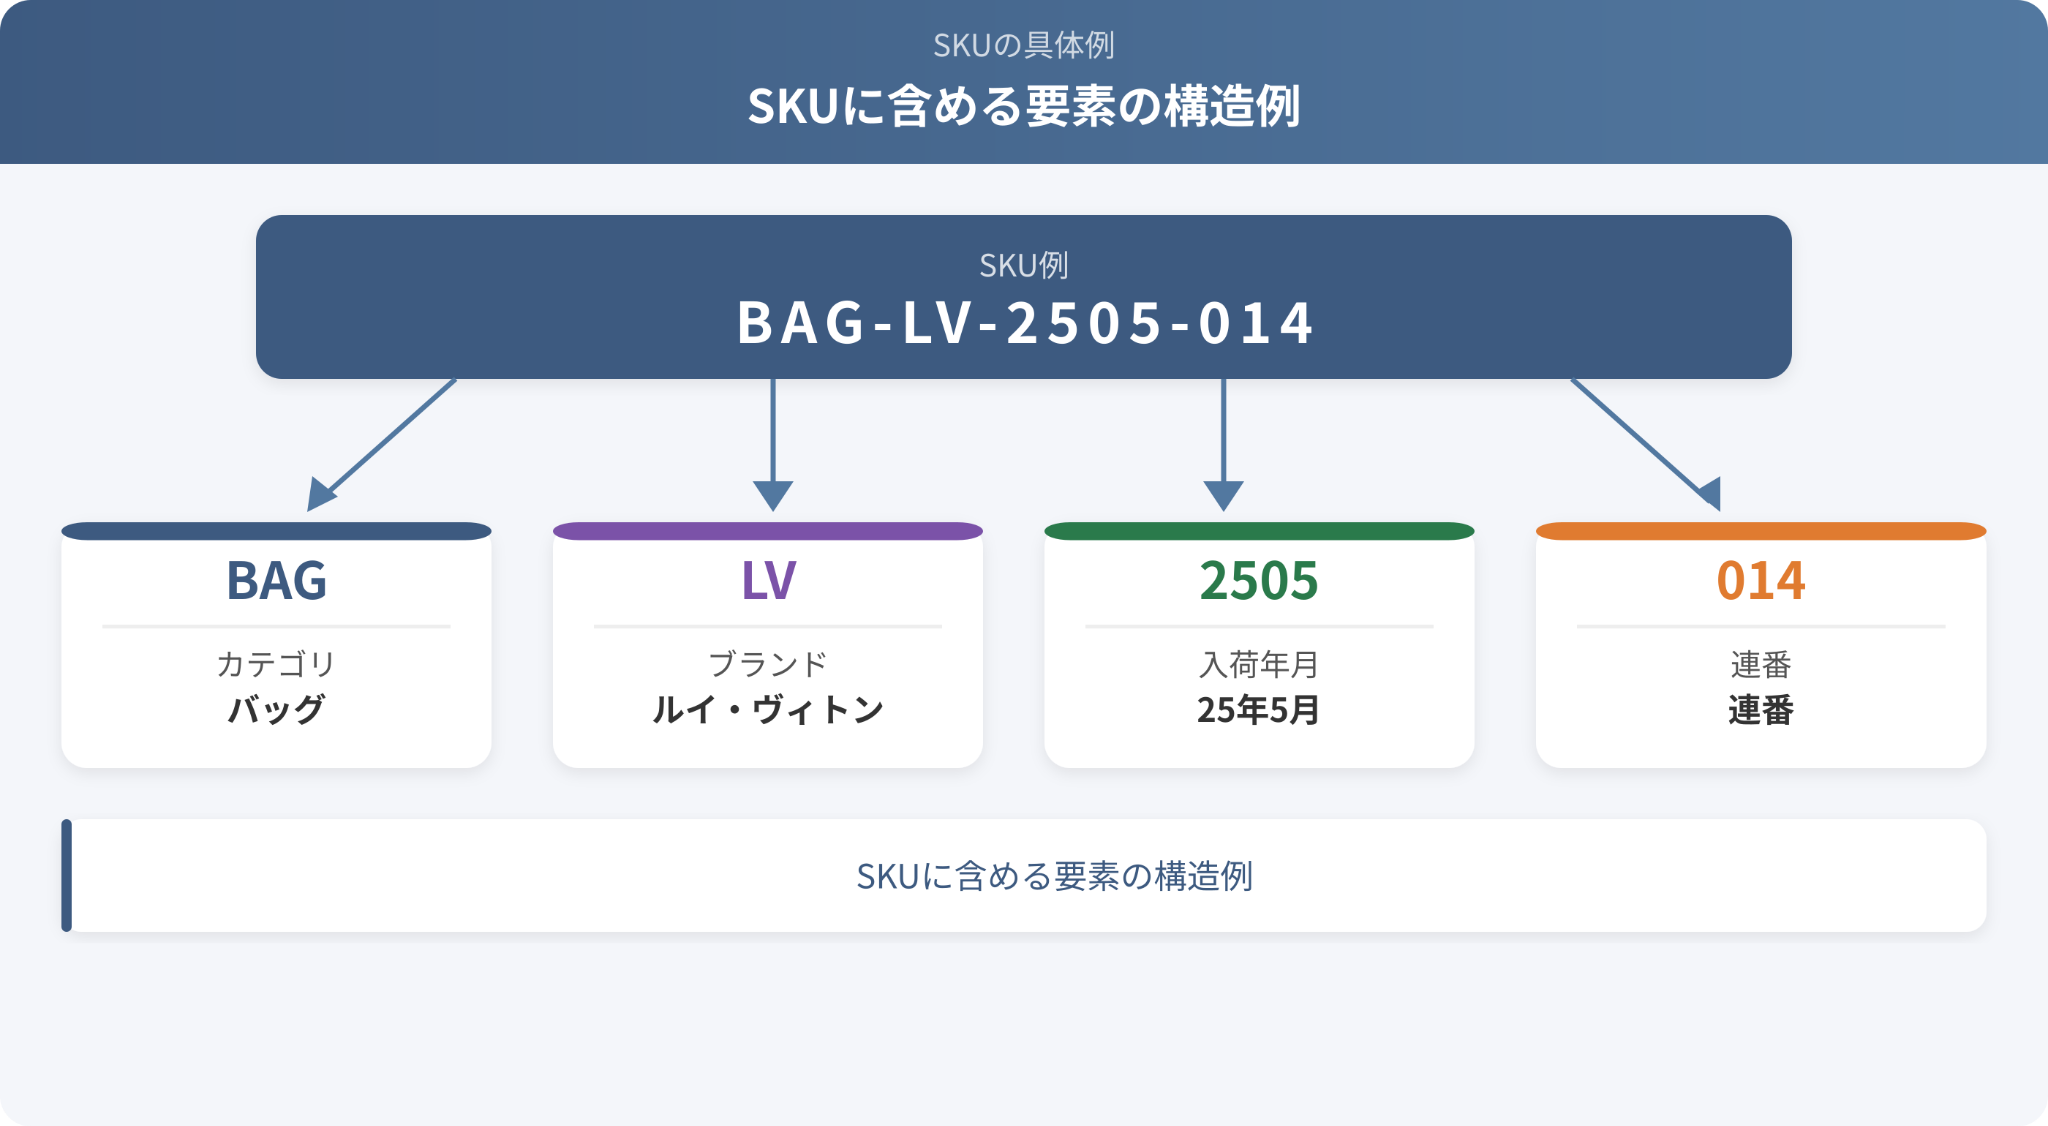Select the BAG category code heading
This screenshot has height=1126, width=2048.
tap(276, 580)
